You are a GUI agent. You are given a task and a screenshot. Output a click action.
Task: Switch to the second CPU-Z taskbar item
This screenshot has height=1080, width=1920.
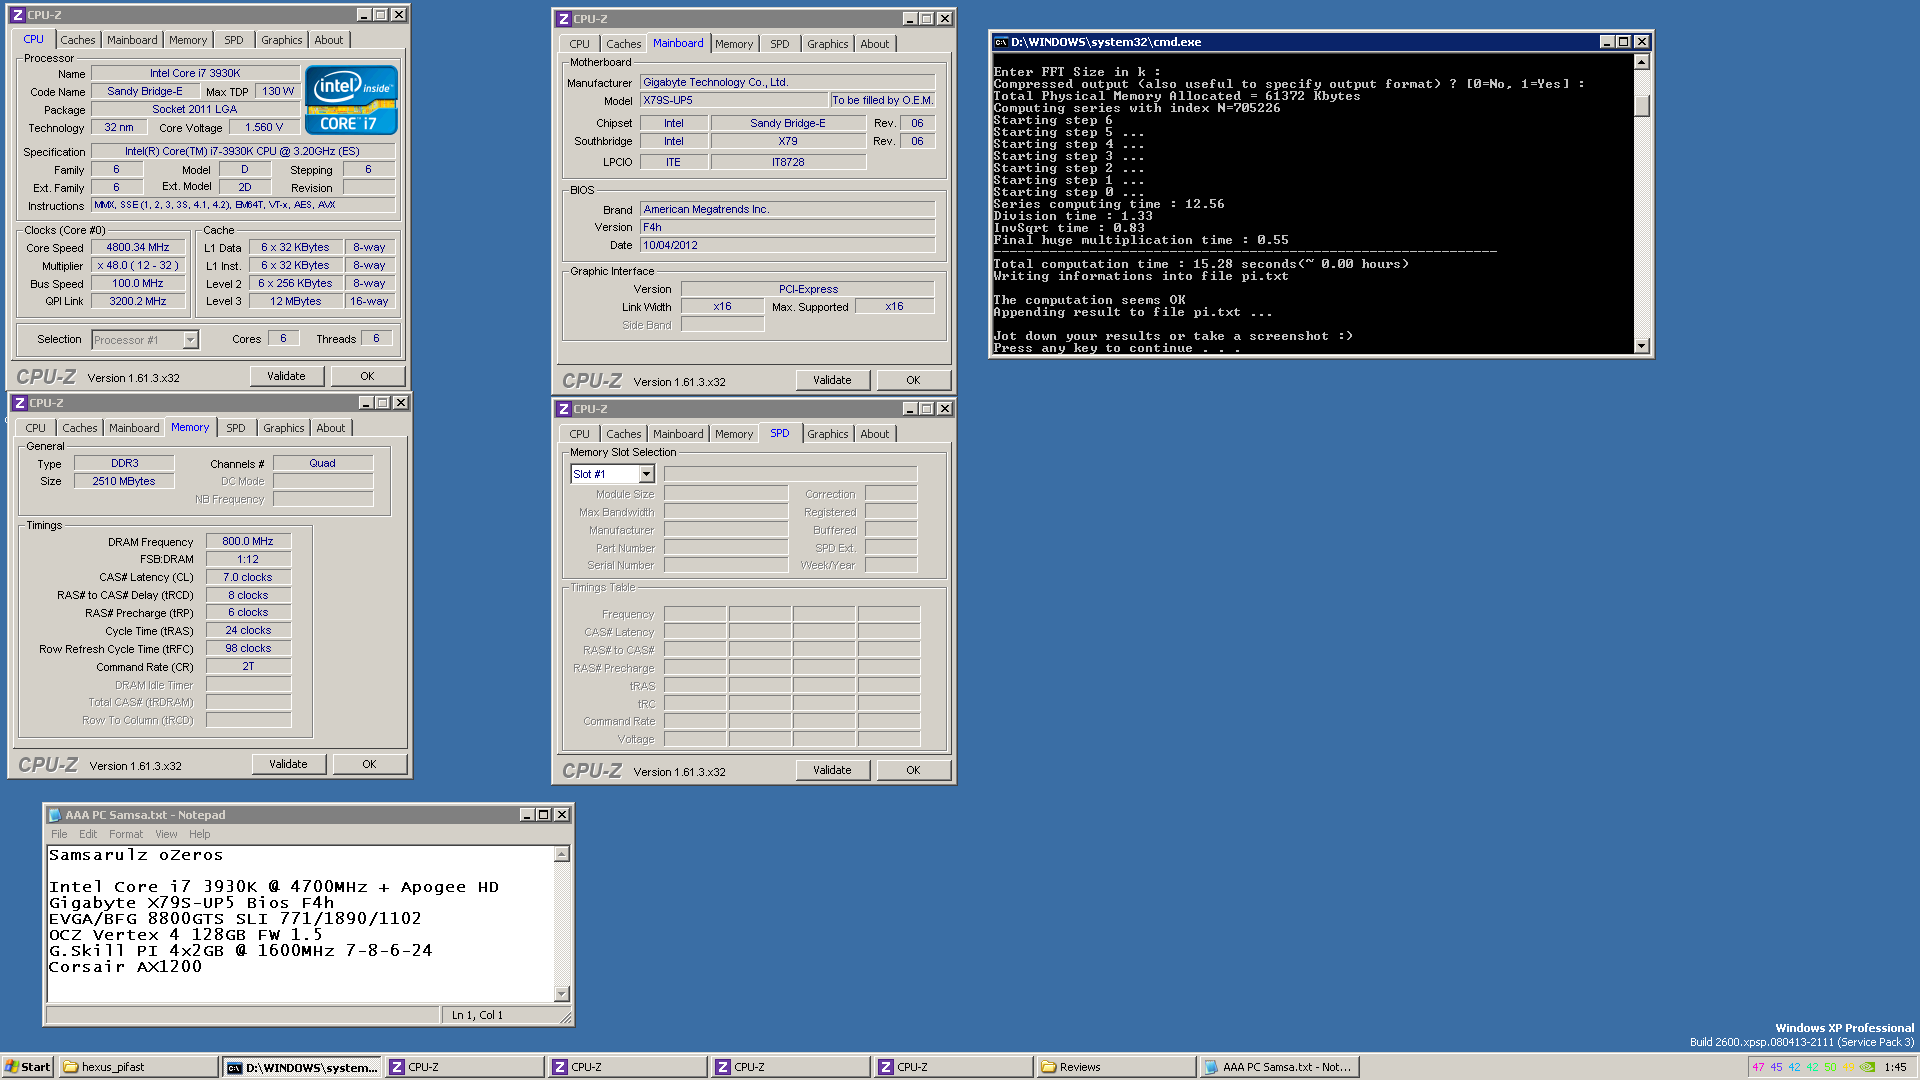pyautogui.click(x=628, y=1067)
